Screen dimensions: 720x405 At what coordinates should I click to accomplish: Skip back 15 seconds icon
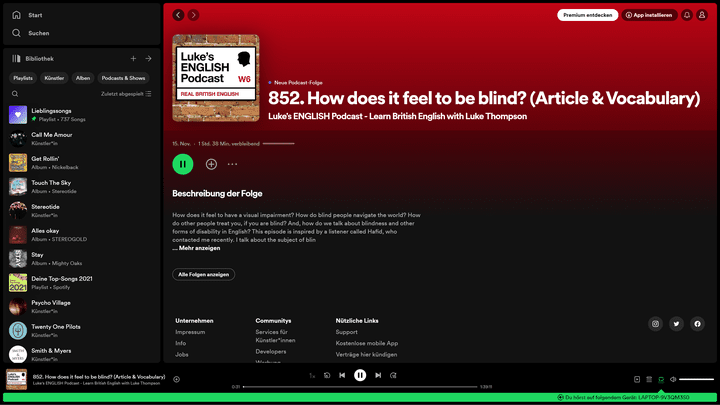(327, 375)
